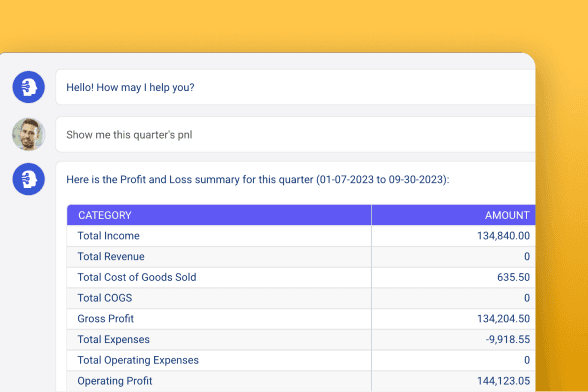
Task: Click the Profit and Loss summary text
Action: (x=258, y=179)
